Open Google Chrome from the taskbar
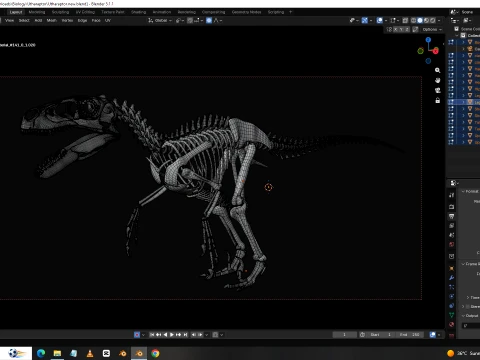The width and height of the screenshot is (480, 360). point(155,353)
